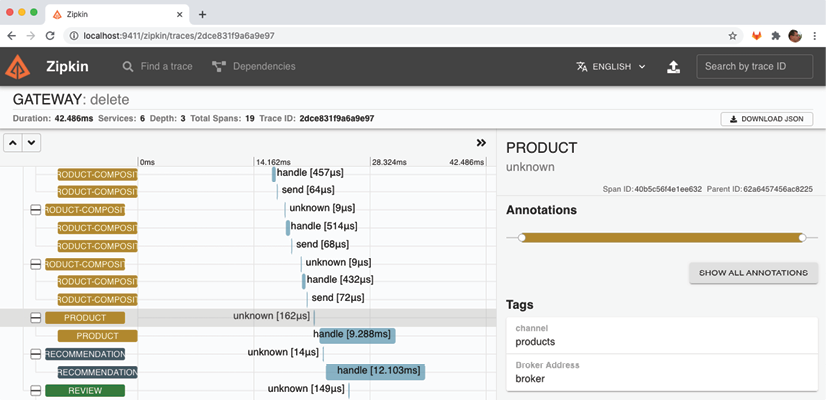Collapse PRODUCT-COMPOSITE row with unknown [9µs] before handle [432µs]
Viewport: 826px width, 400px height.
coord(35,264)
